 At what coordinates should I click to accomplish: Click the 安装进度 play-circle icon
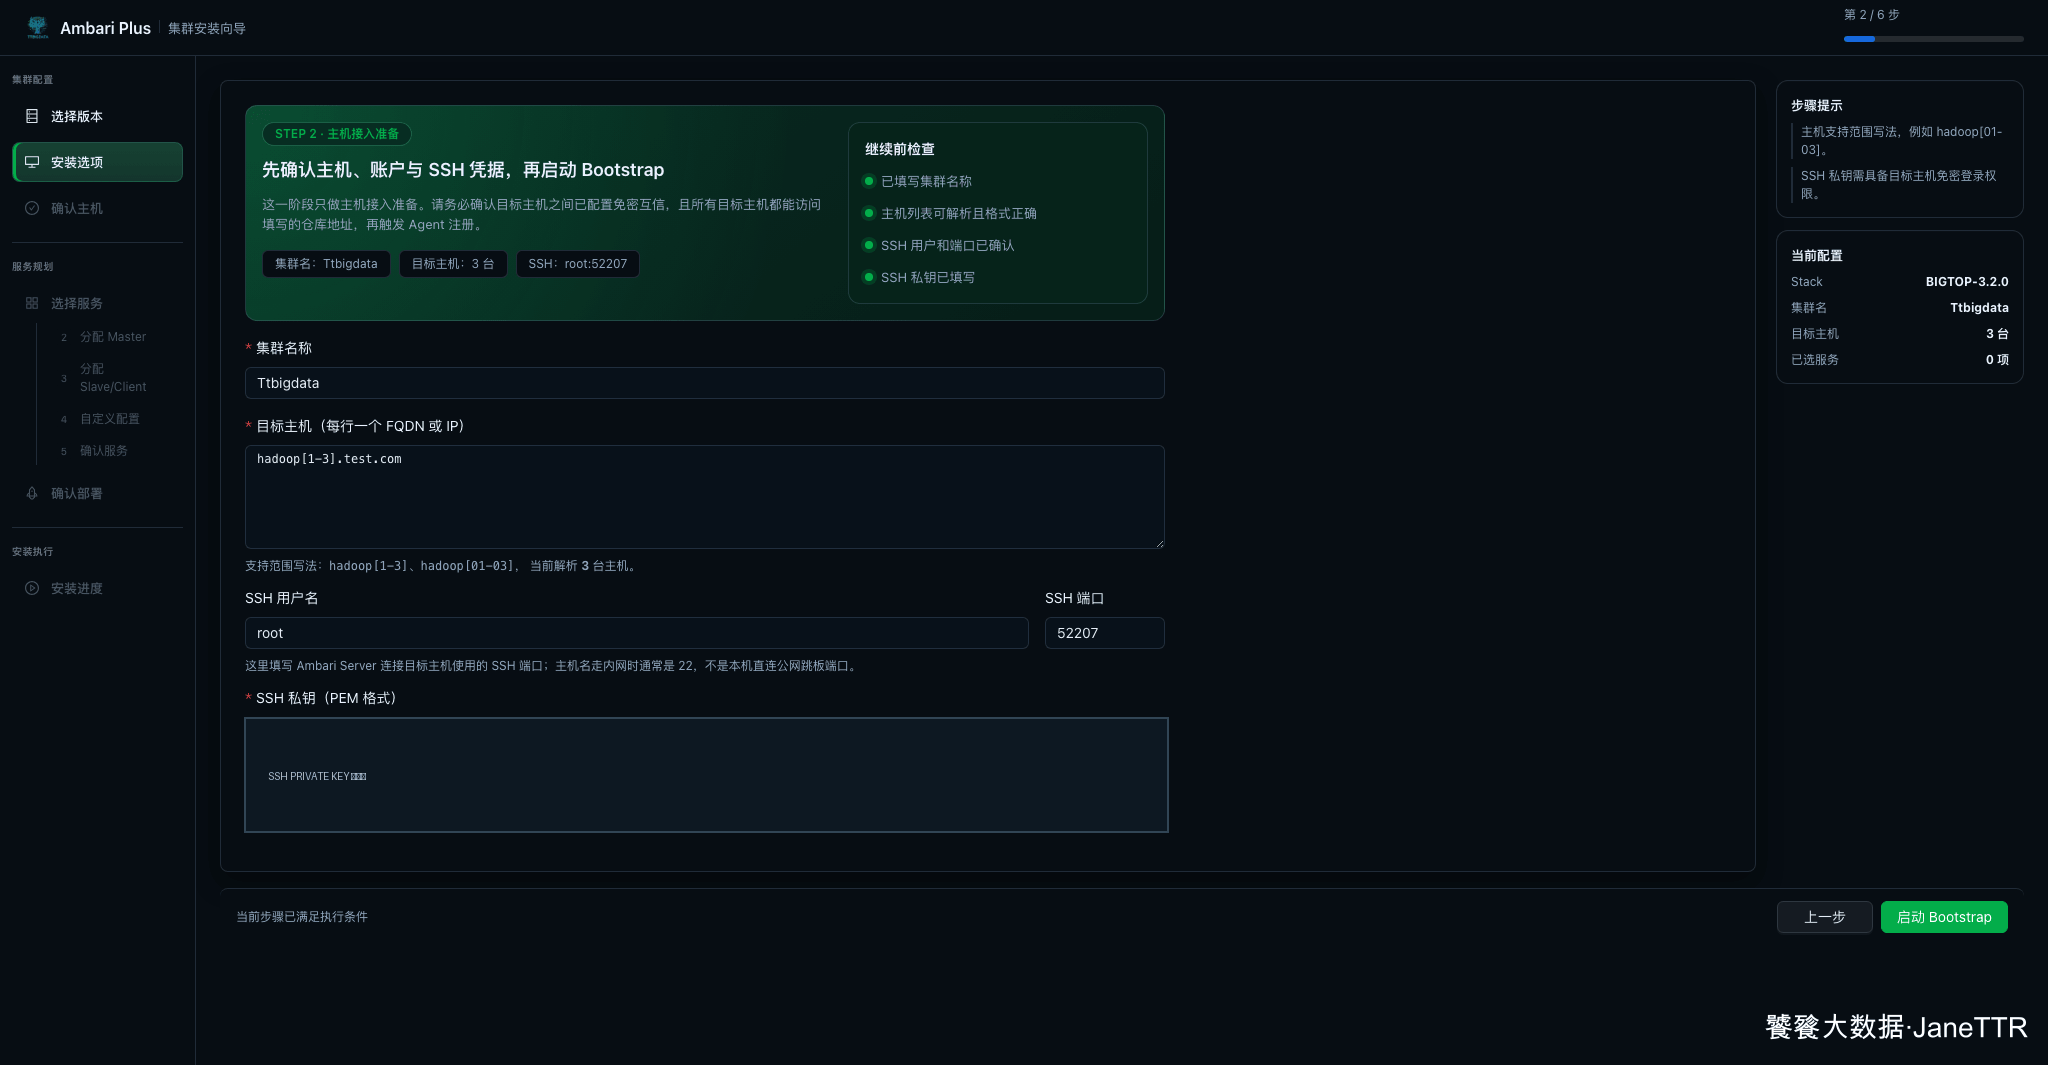click(x=32, y=588)
